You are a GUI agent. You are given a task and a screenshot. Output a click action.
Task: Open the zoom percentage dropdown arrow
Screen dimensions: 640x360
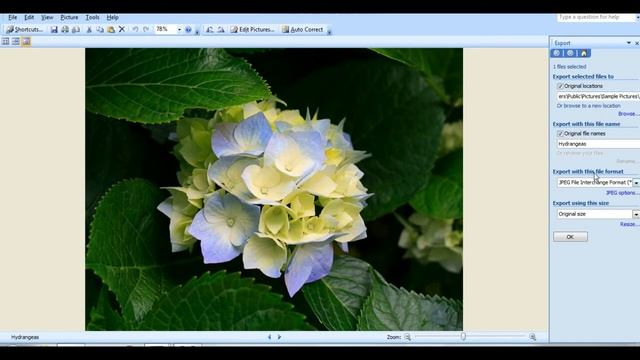pyautogui.click(x=179, y=29)
